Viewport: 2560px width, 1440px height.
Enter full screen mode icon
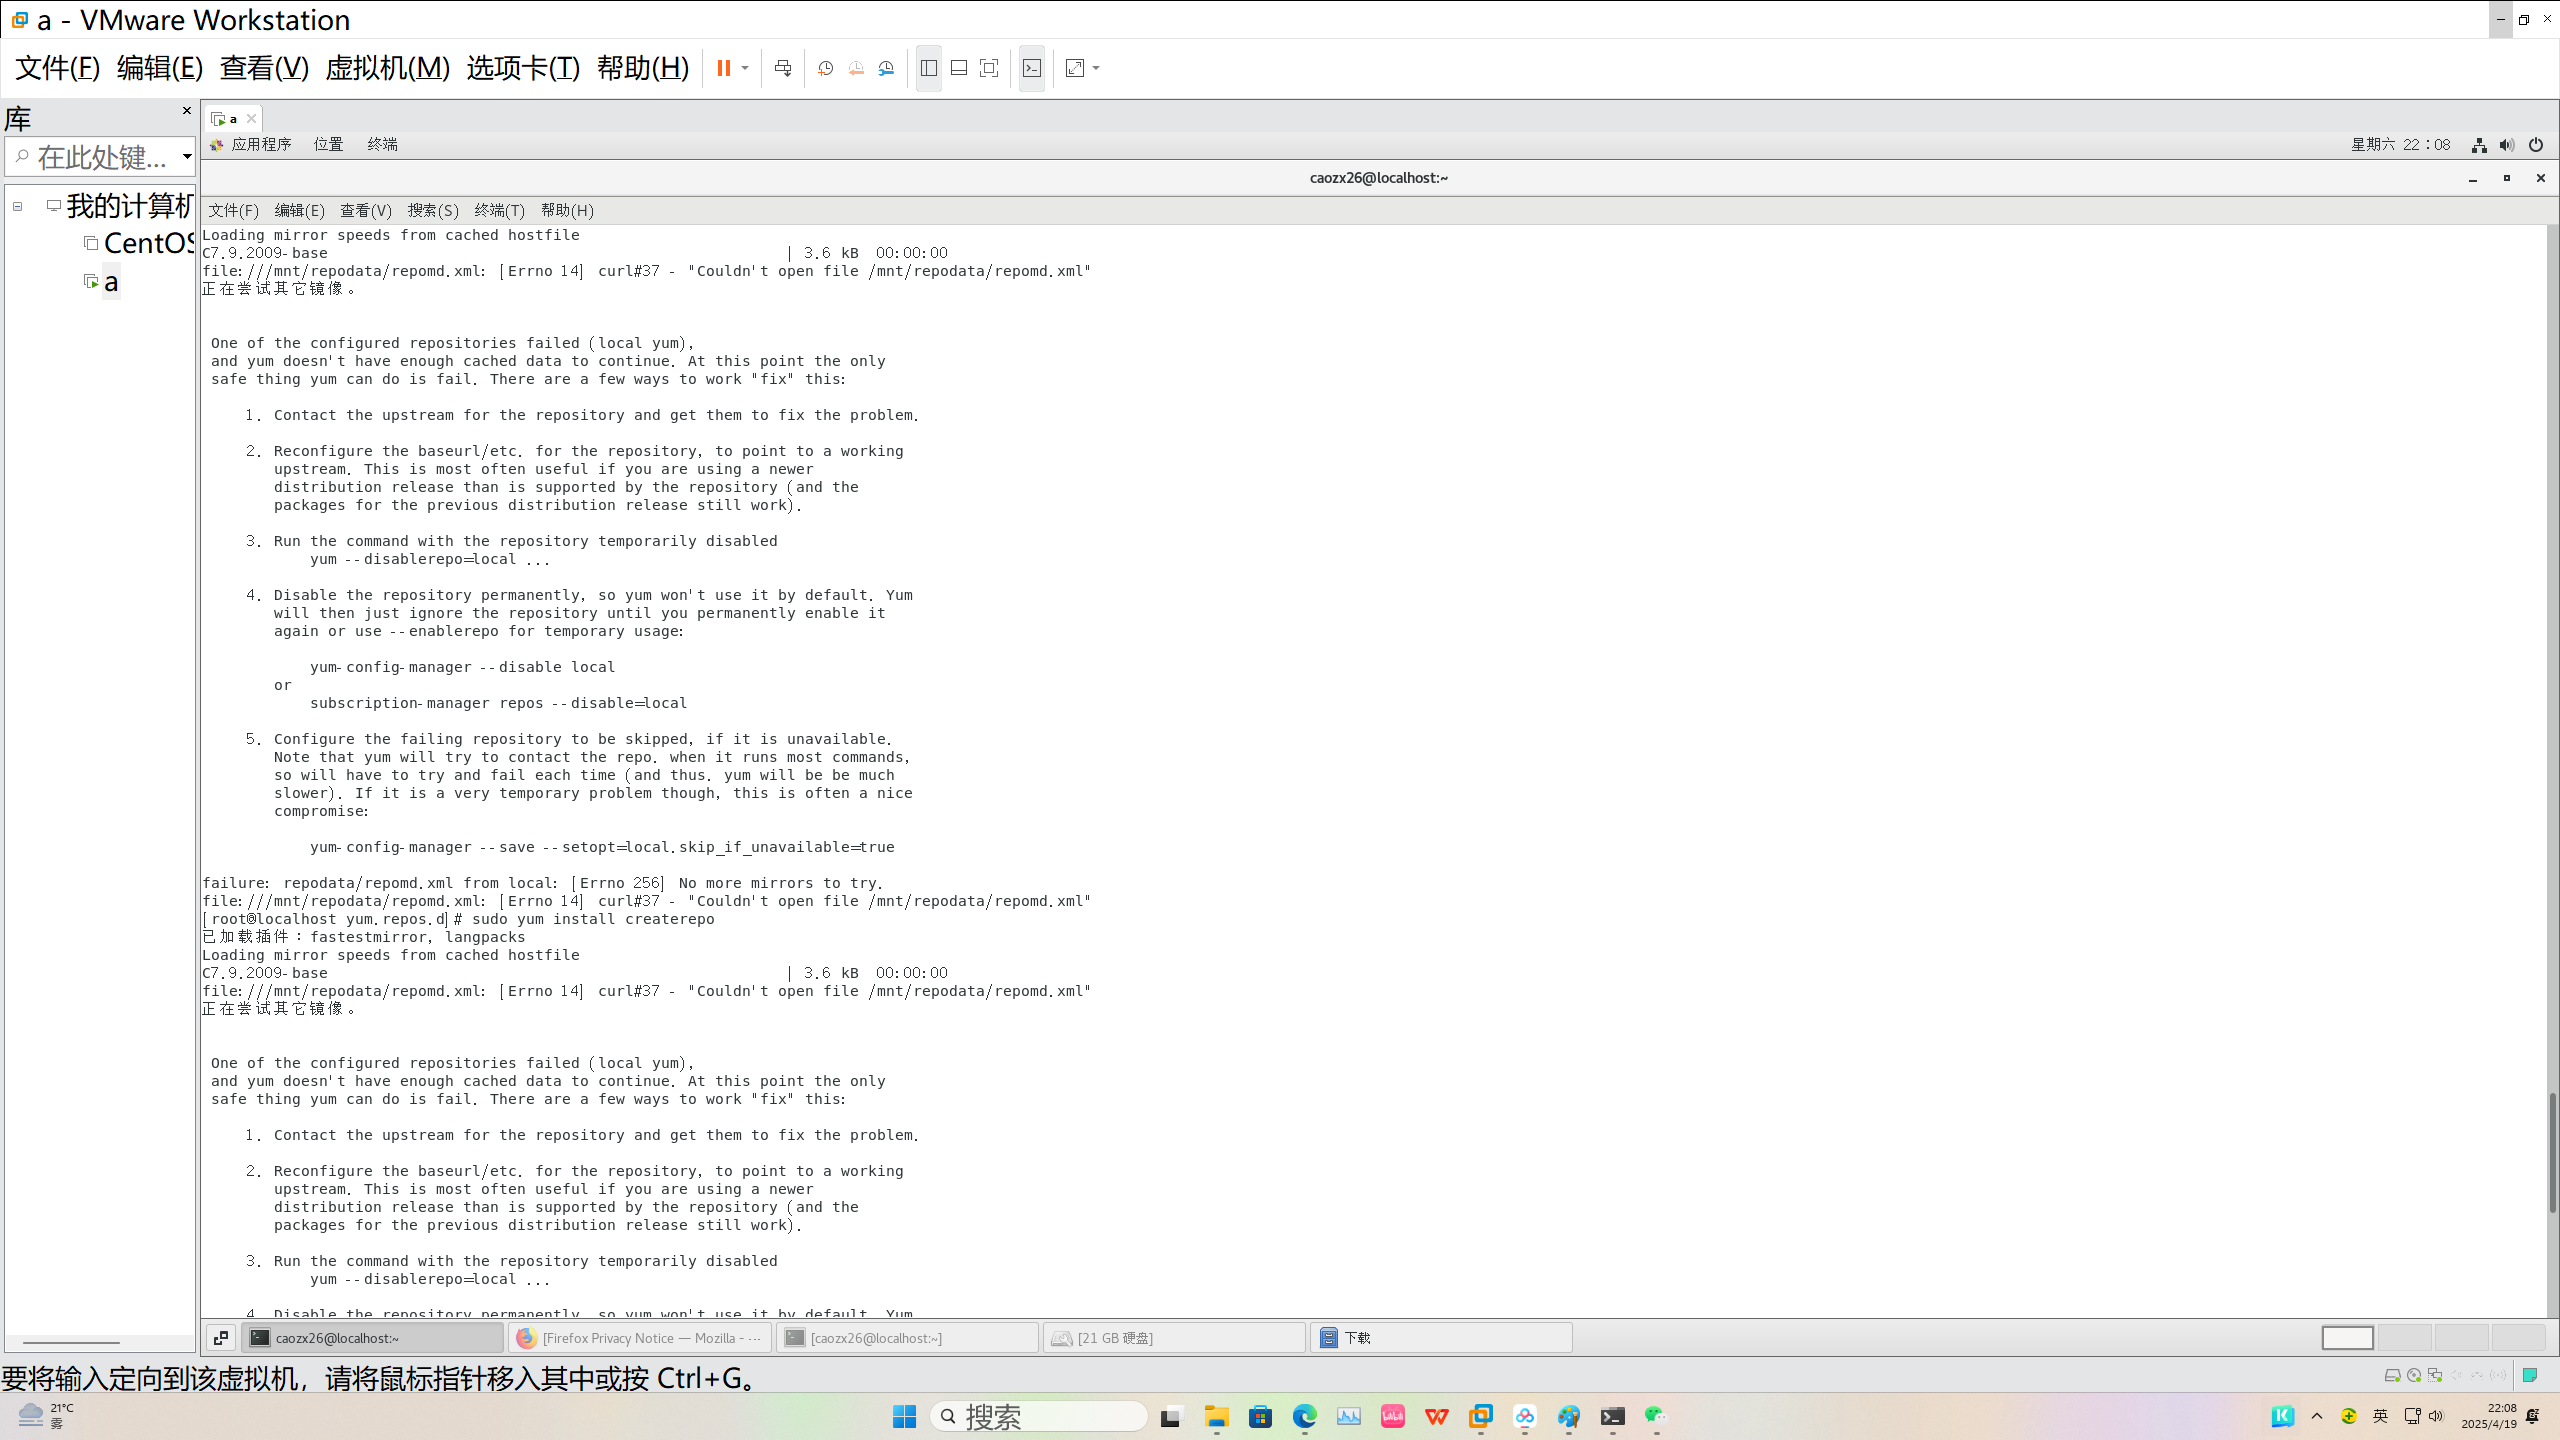pos(989,68)
